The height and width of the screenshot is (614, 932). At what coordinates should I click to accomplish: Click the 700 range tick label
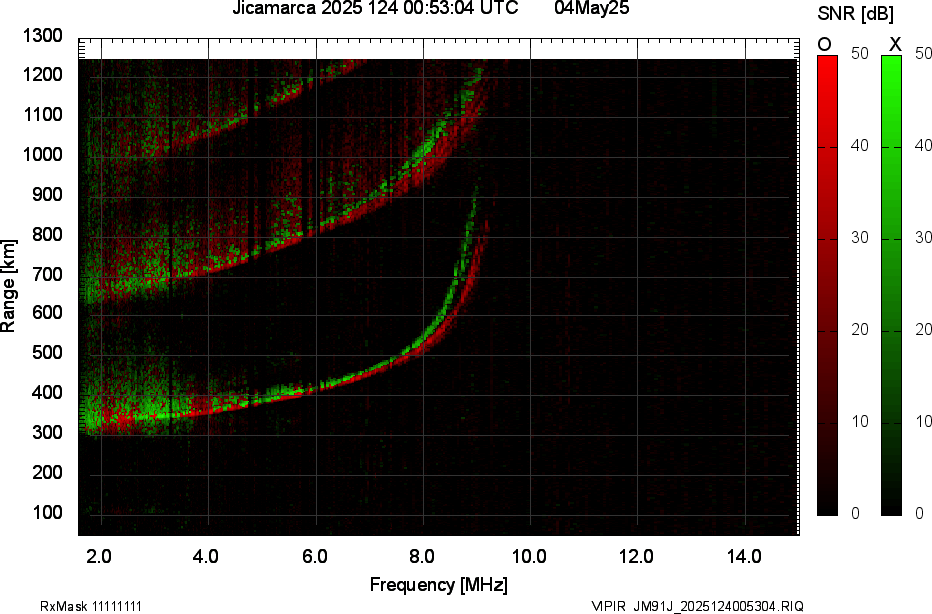pyautogui.click(x=47, y=274)
